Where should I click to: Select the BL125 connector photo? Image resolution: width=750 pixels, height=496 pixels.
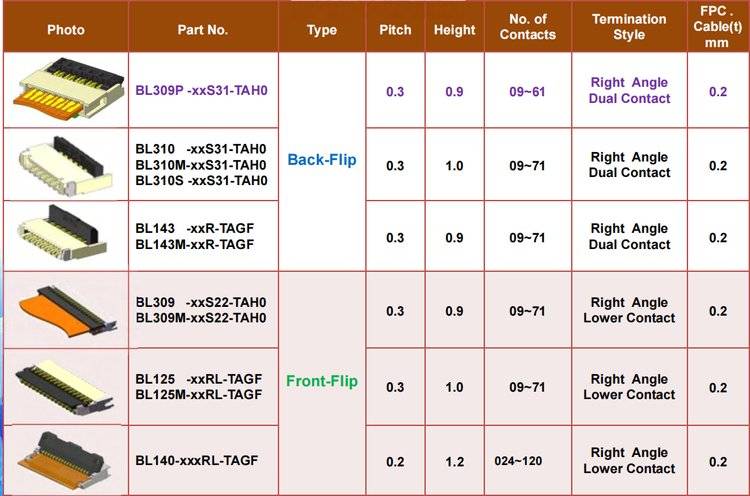click(x=65, y=386)
